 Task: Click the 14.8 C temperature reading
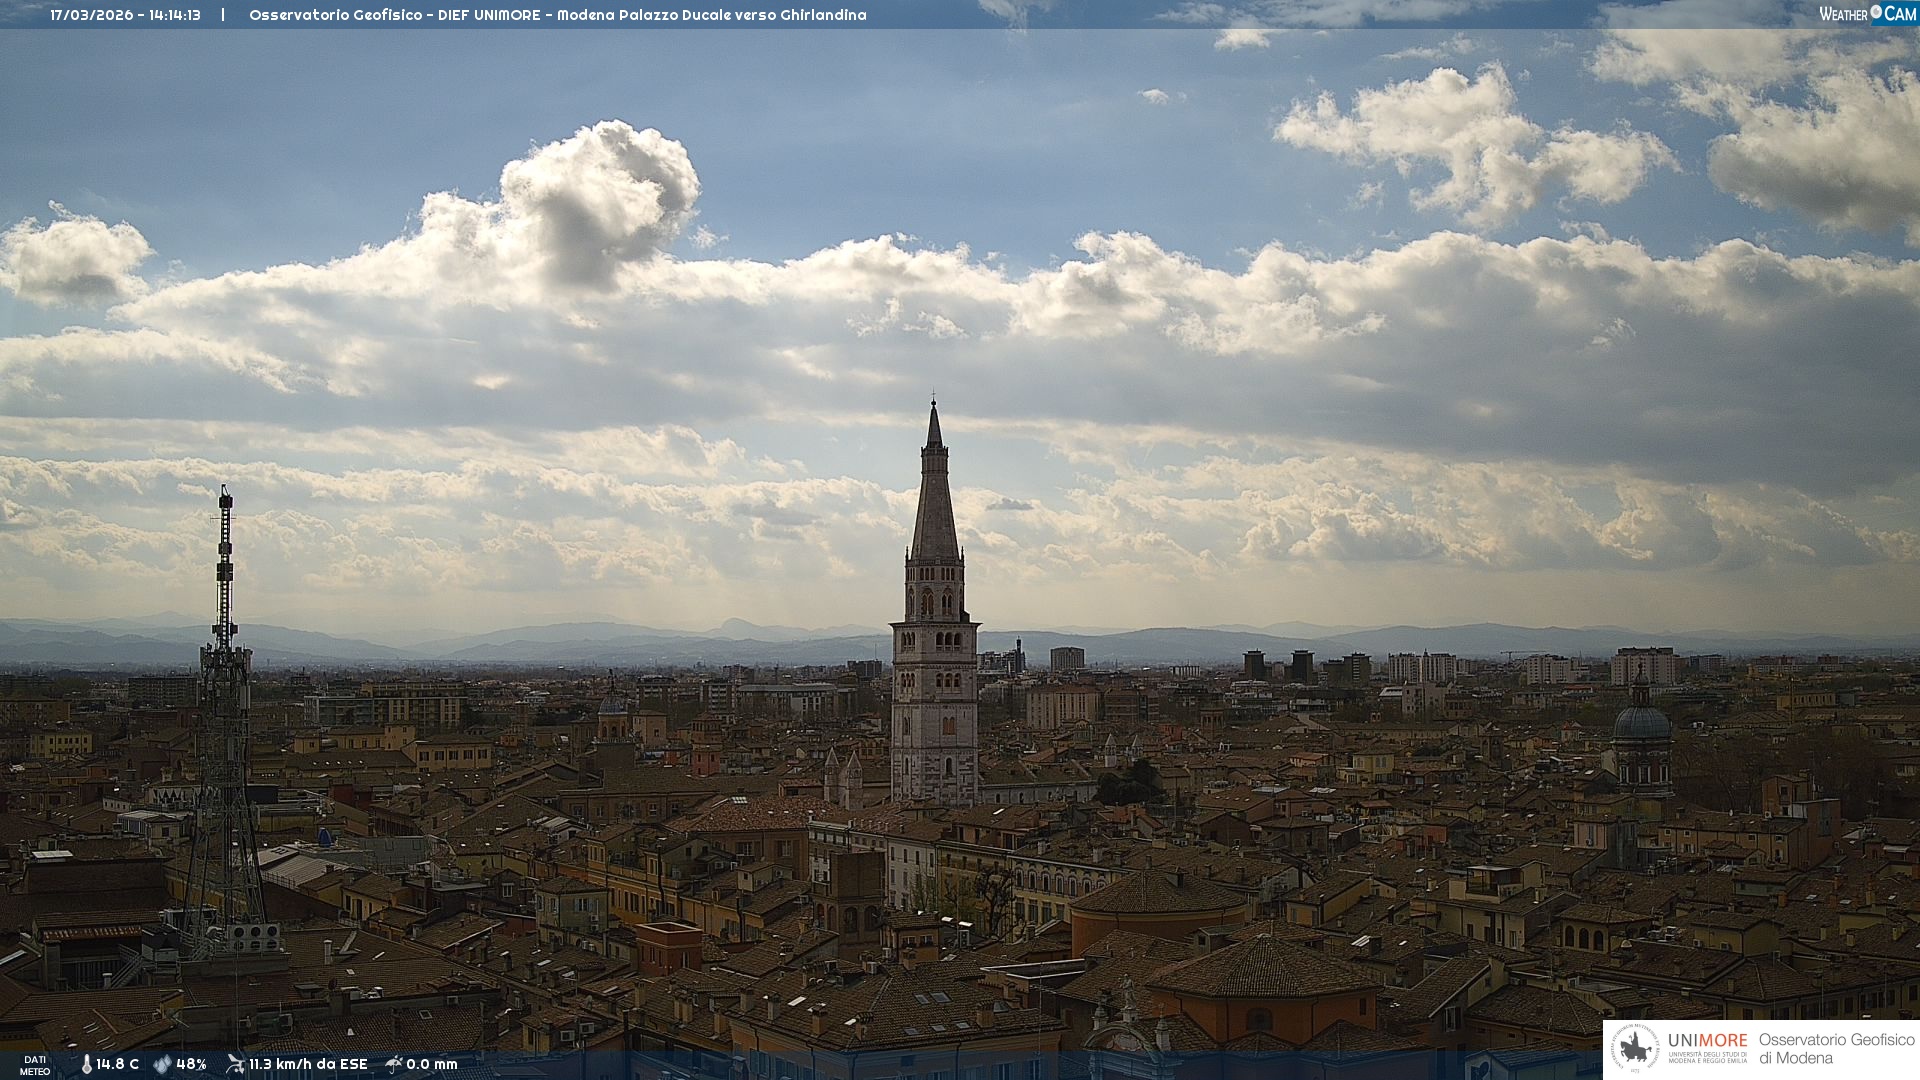[x=118, y=1064]
